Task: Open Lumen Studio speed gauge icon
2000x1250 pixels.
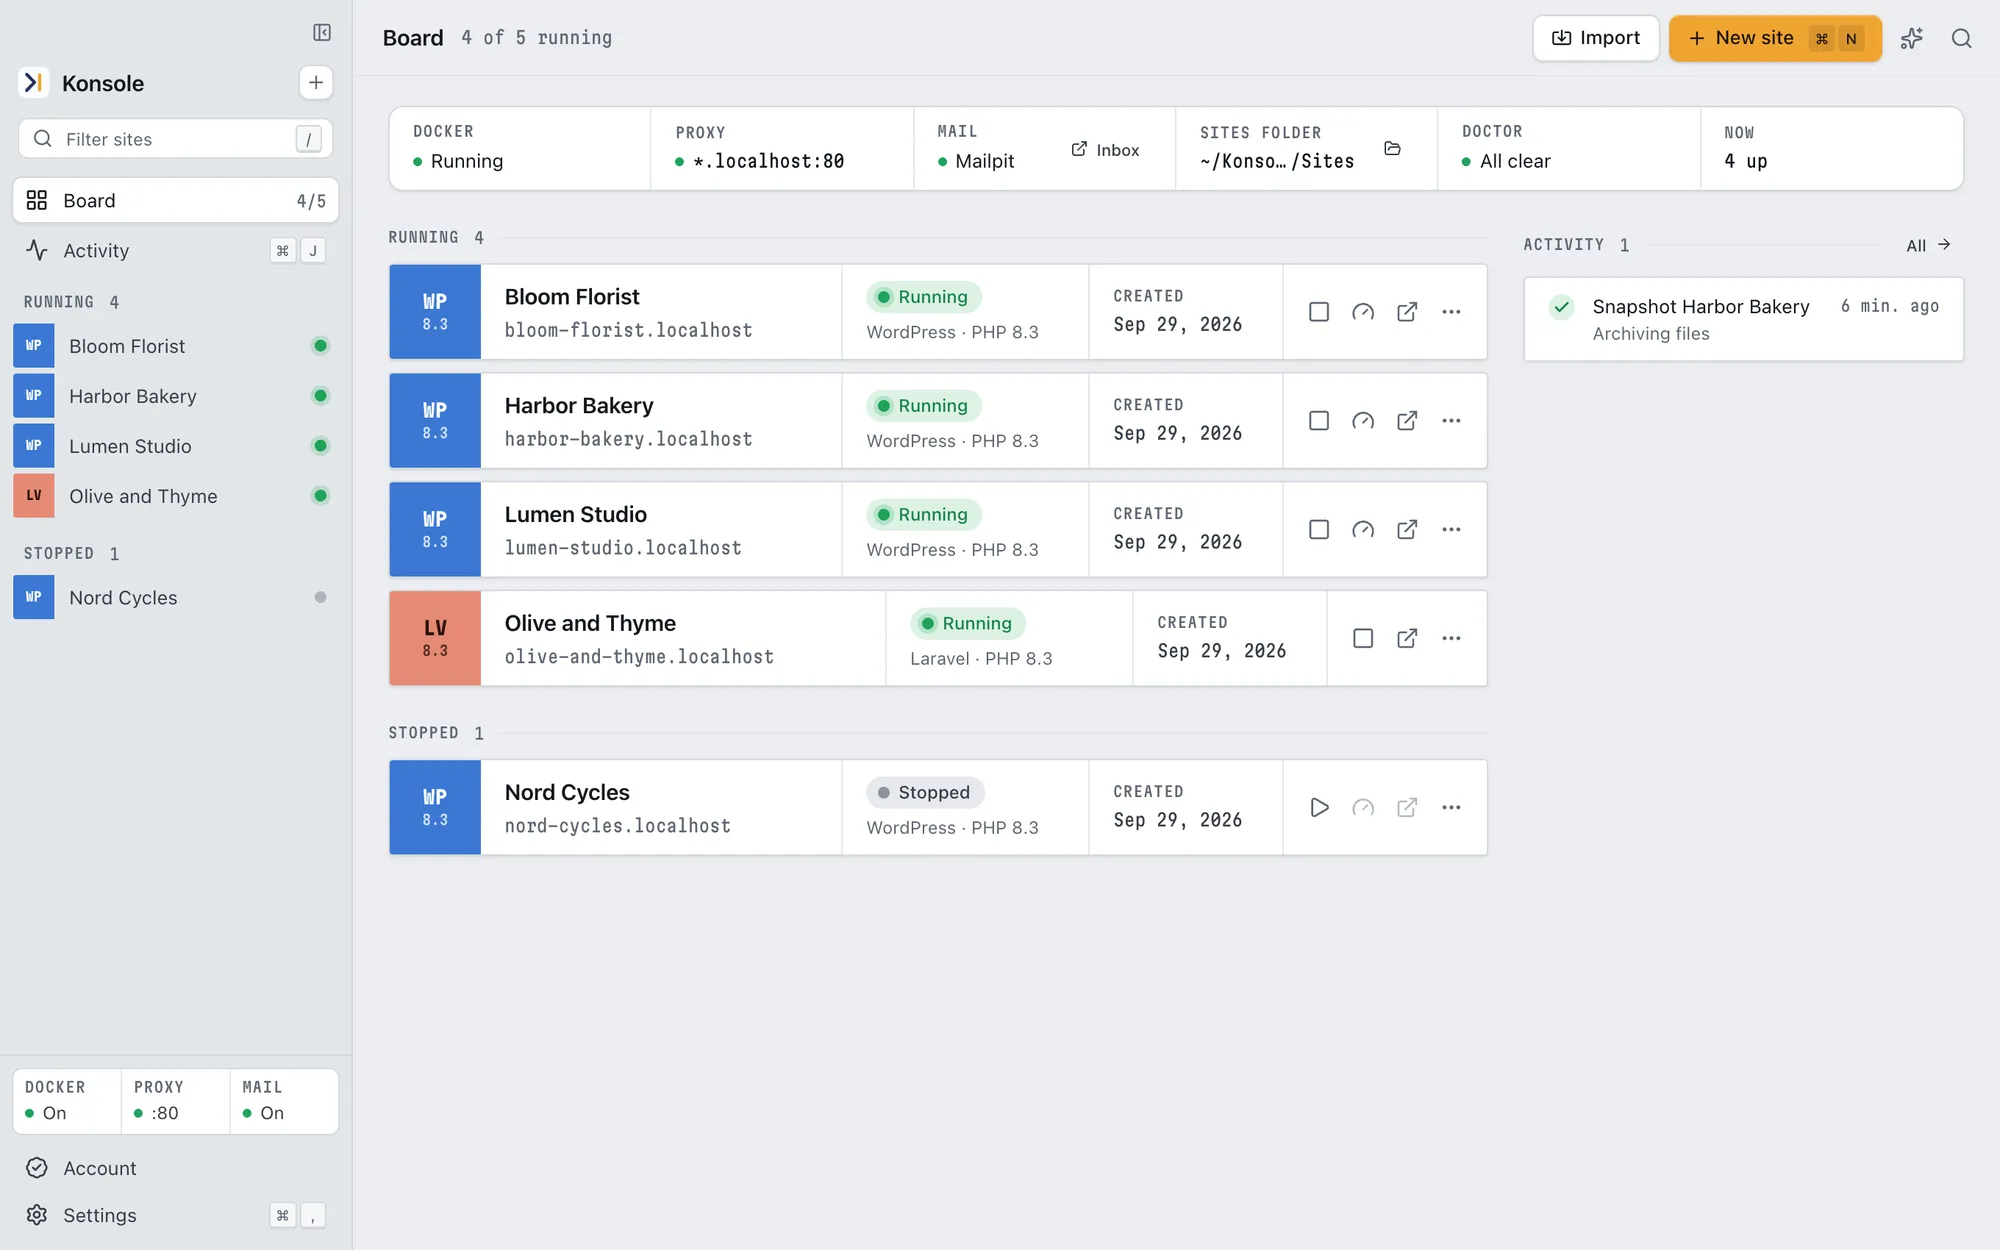Action: point(1363,530)
